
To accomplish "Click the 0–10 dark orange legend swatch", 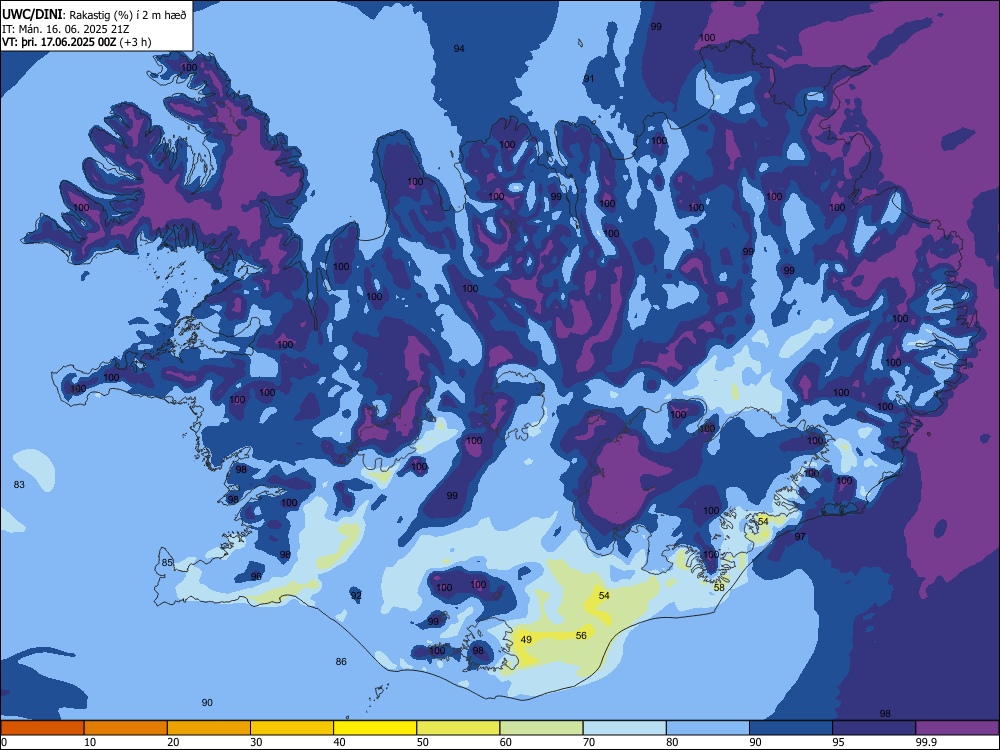I will 42,728.
